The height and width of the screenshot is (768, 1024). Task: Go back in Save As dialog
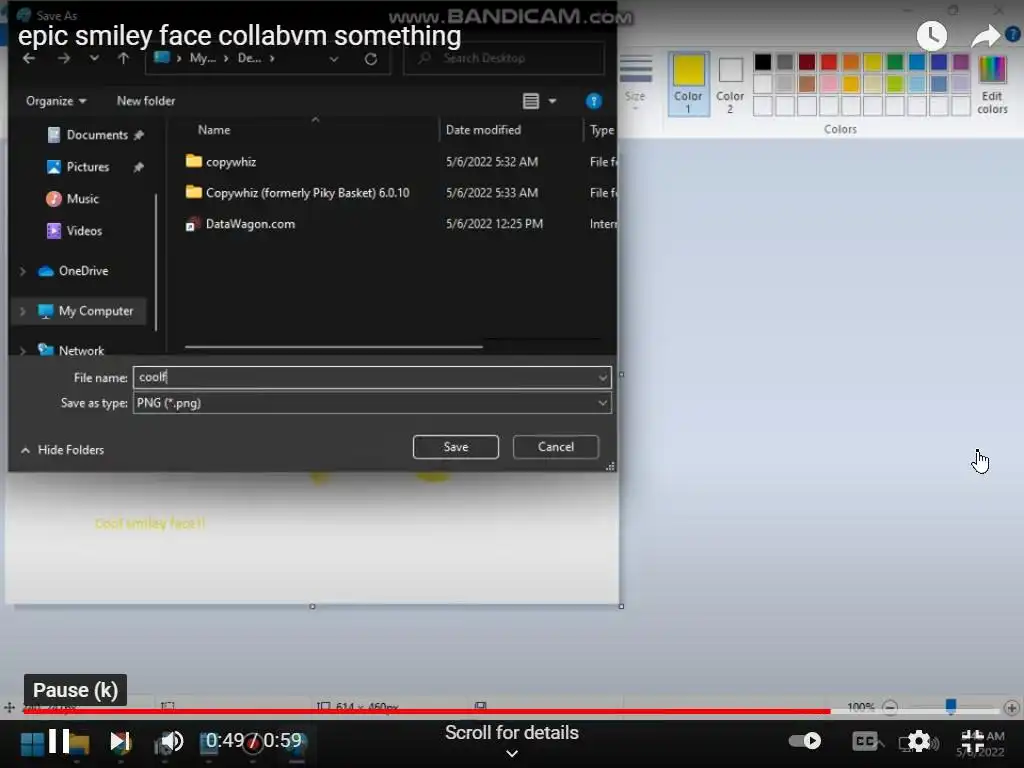click(29, 58)
